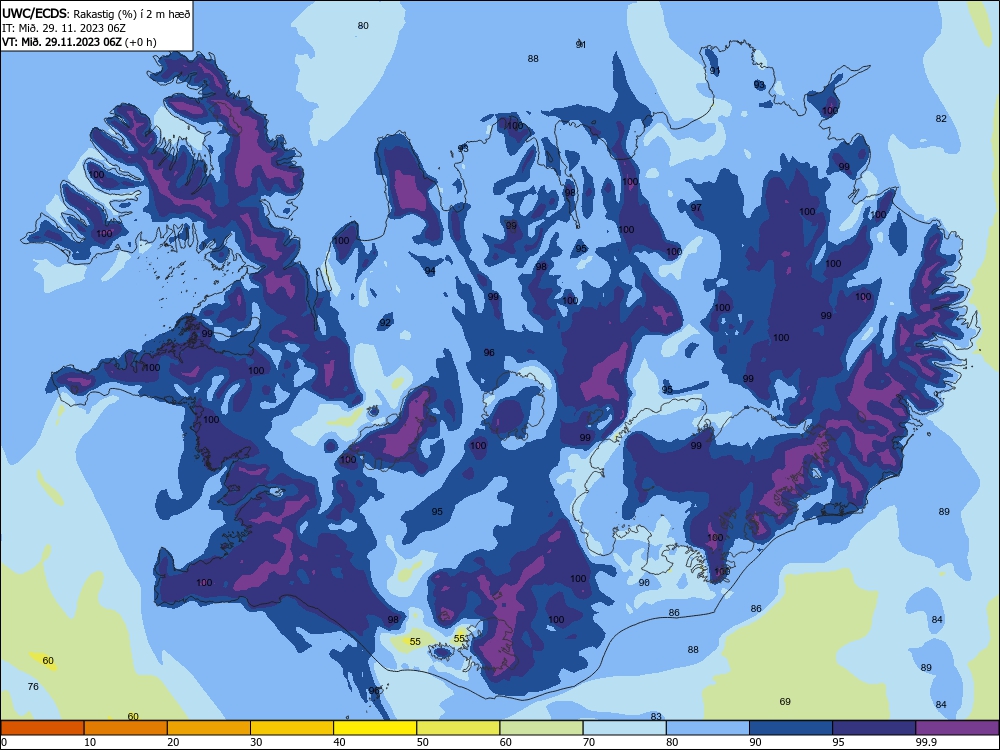This screenshot has width=1000, height=750.
Task: Click the "0" legend tick label
Action: 3,742
